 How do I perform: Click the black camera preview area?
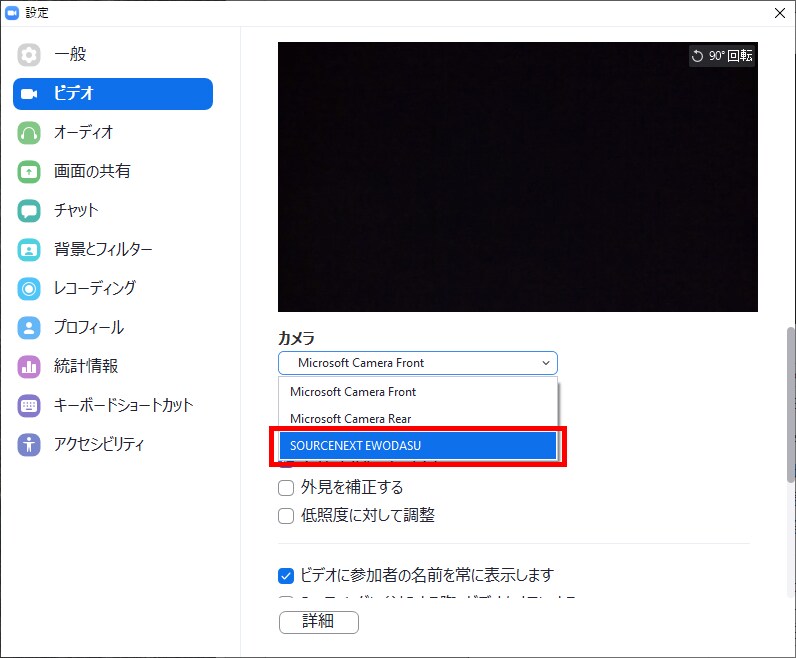click(x=518, y=177)
